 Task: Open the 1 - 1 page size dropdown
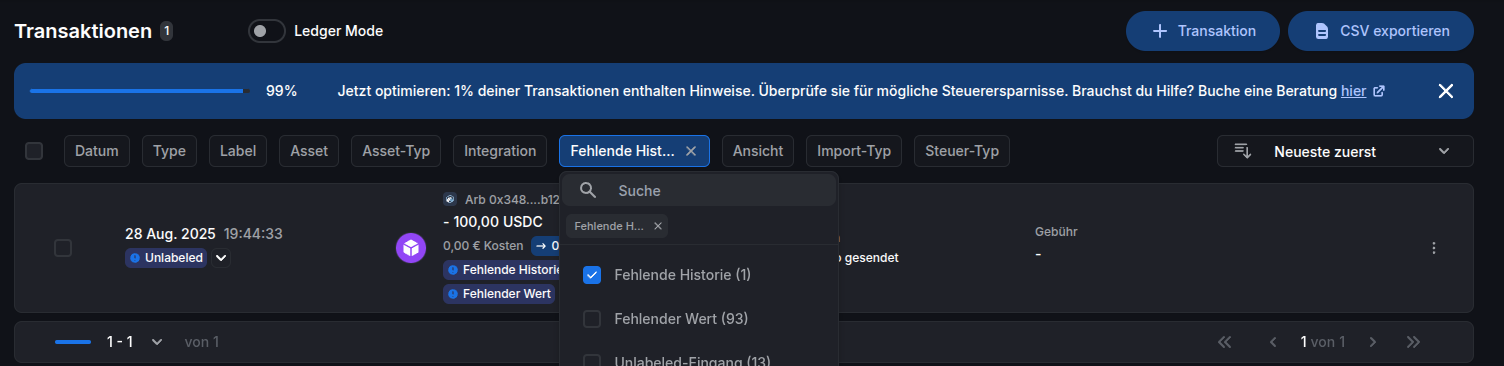(x=134, y=342)
